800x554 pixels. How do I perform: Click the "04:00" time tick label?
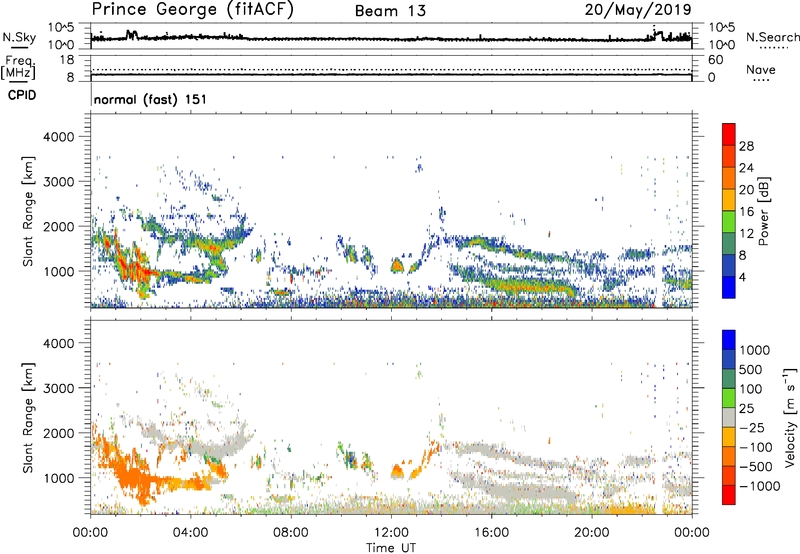point(190,533)
